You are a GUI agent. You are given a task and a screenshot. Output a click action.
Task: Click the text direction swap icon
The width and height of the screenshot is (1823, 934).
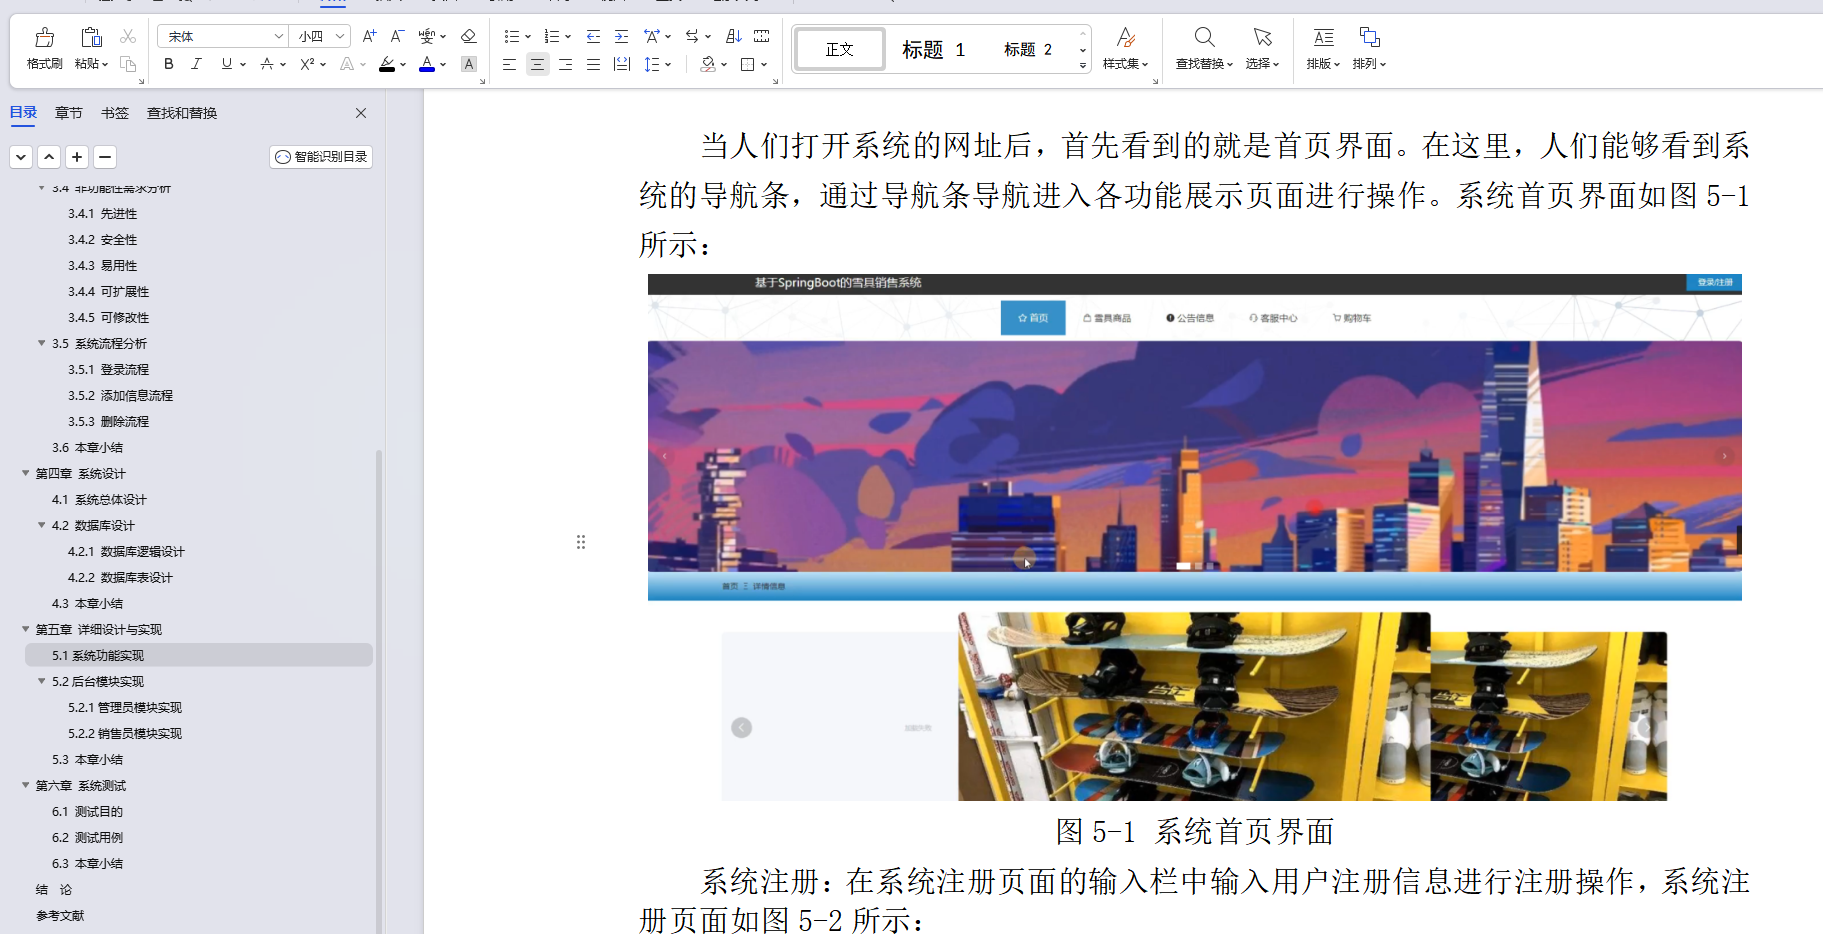tap(692, 36)
